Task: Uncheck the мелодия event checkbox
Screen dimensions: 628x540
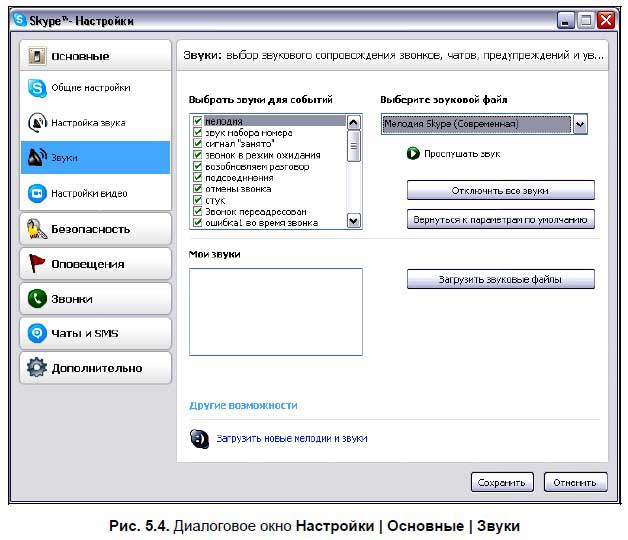Action: coord(197,122)
